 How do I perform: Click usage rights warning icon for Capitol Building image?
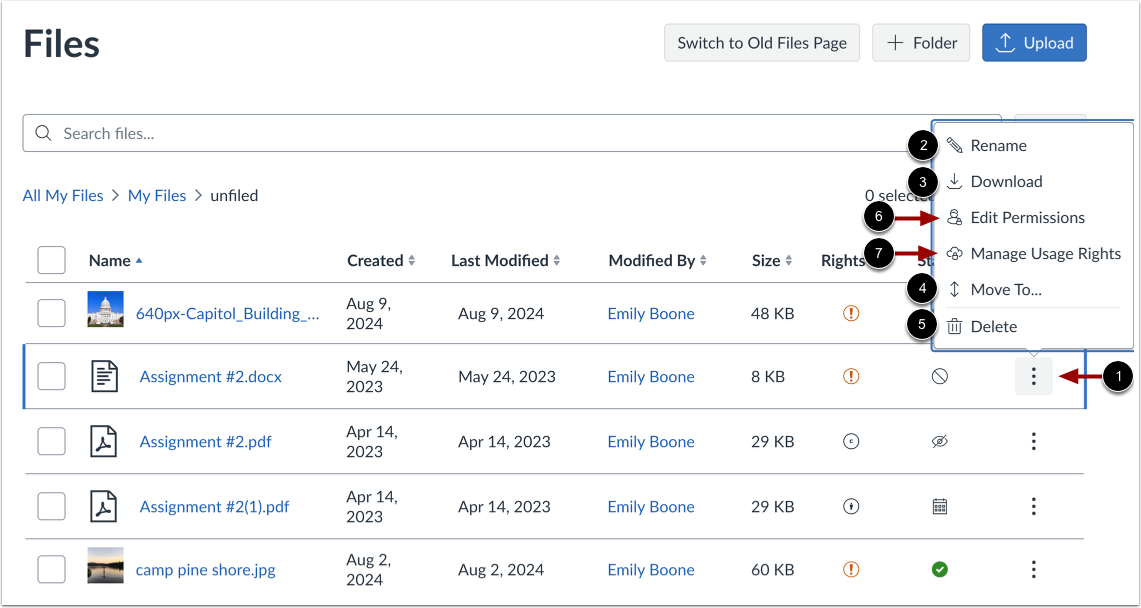pyautogui.click(x=851, y=314)
